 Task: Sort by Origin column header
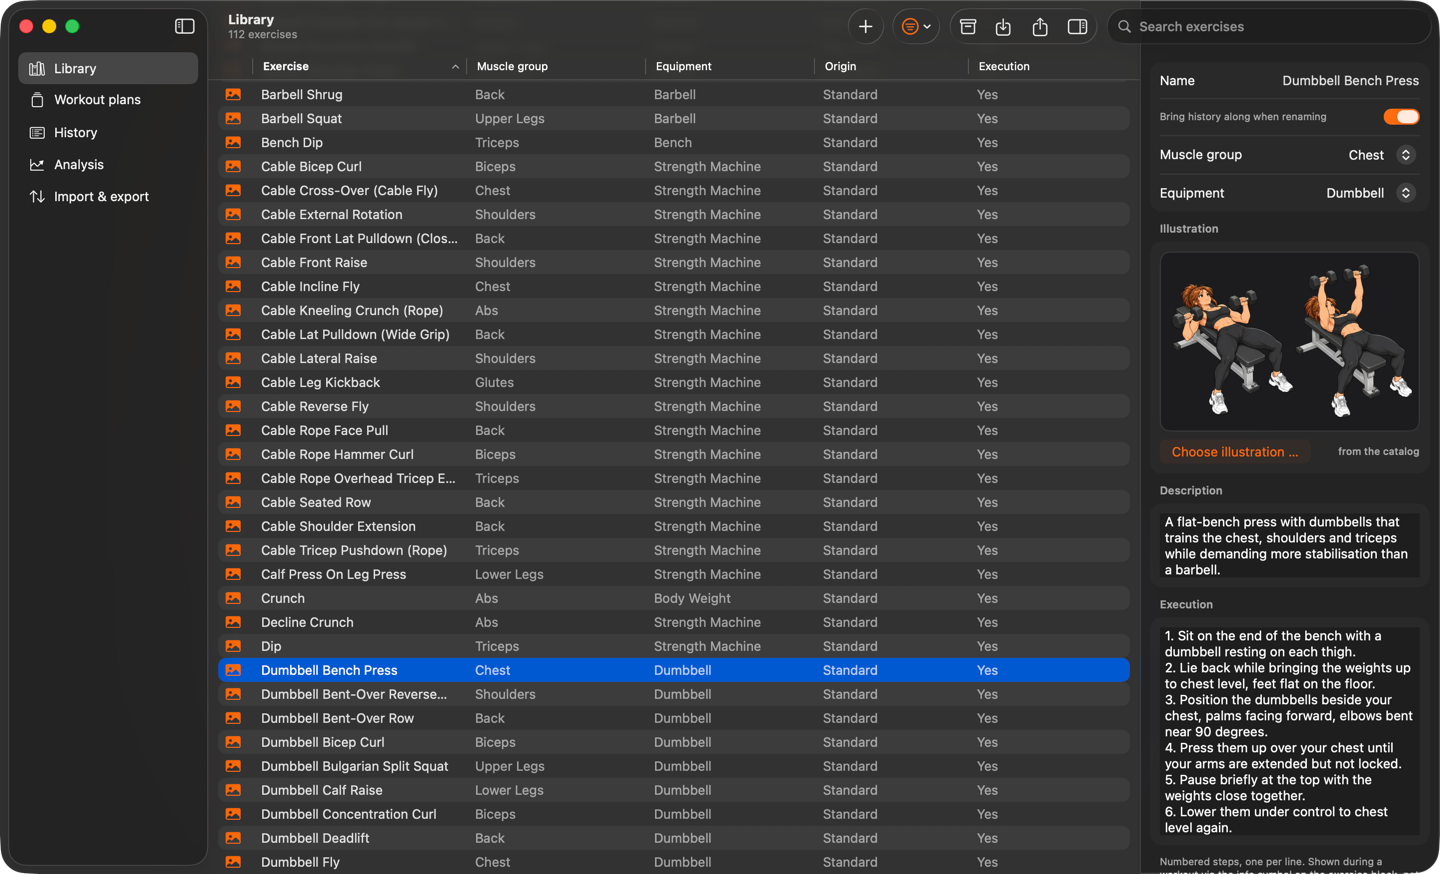tap(890, 66)
